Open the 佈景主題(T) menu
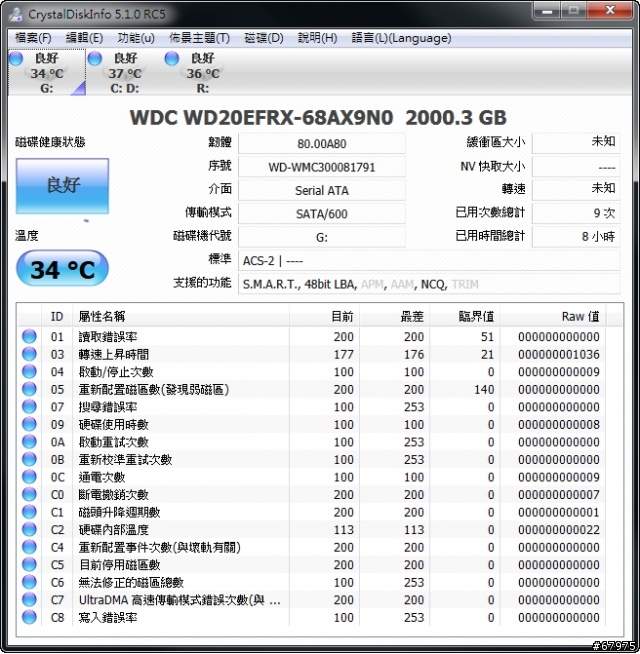640x654 pixels. [199, 38]
